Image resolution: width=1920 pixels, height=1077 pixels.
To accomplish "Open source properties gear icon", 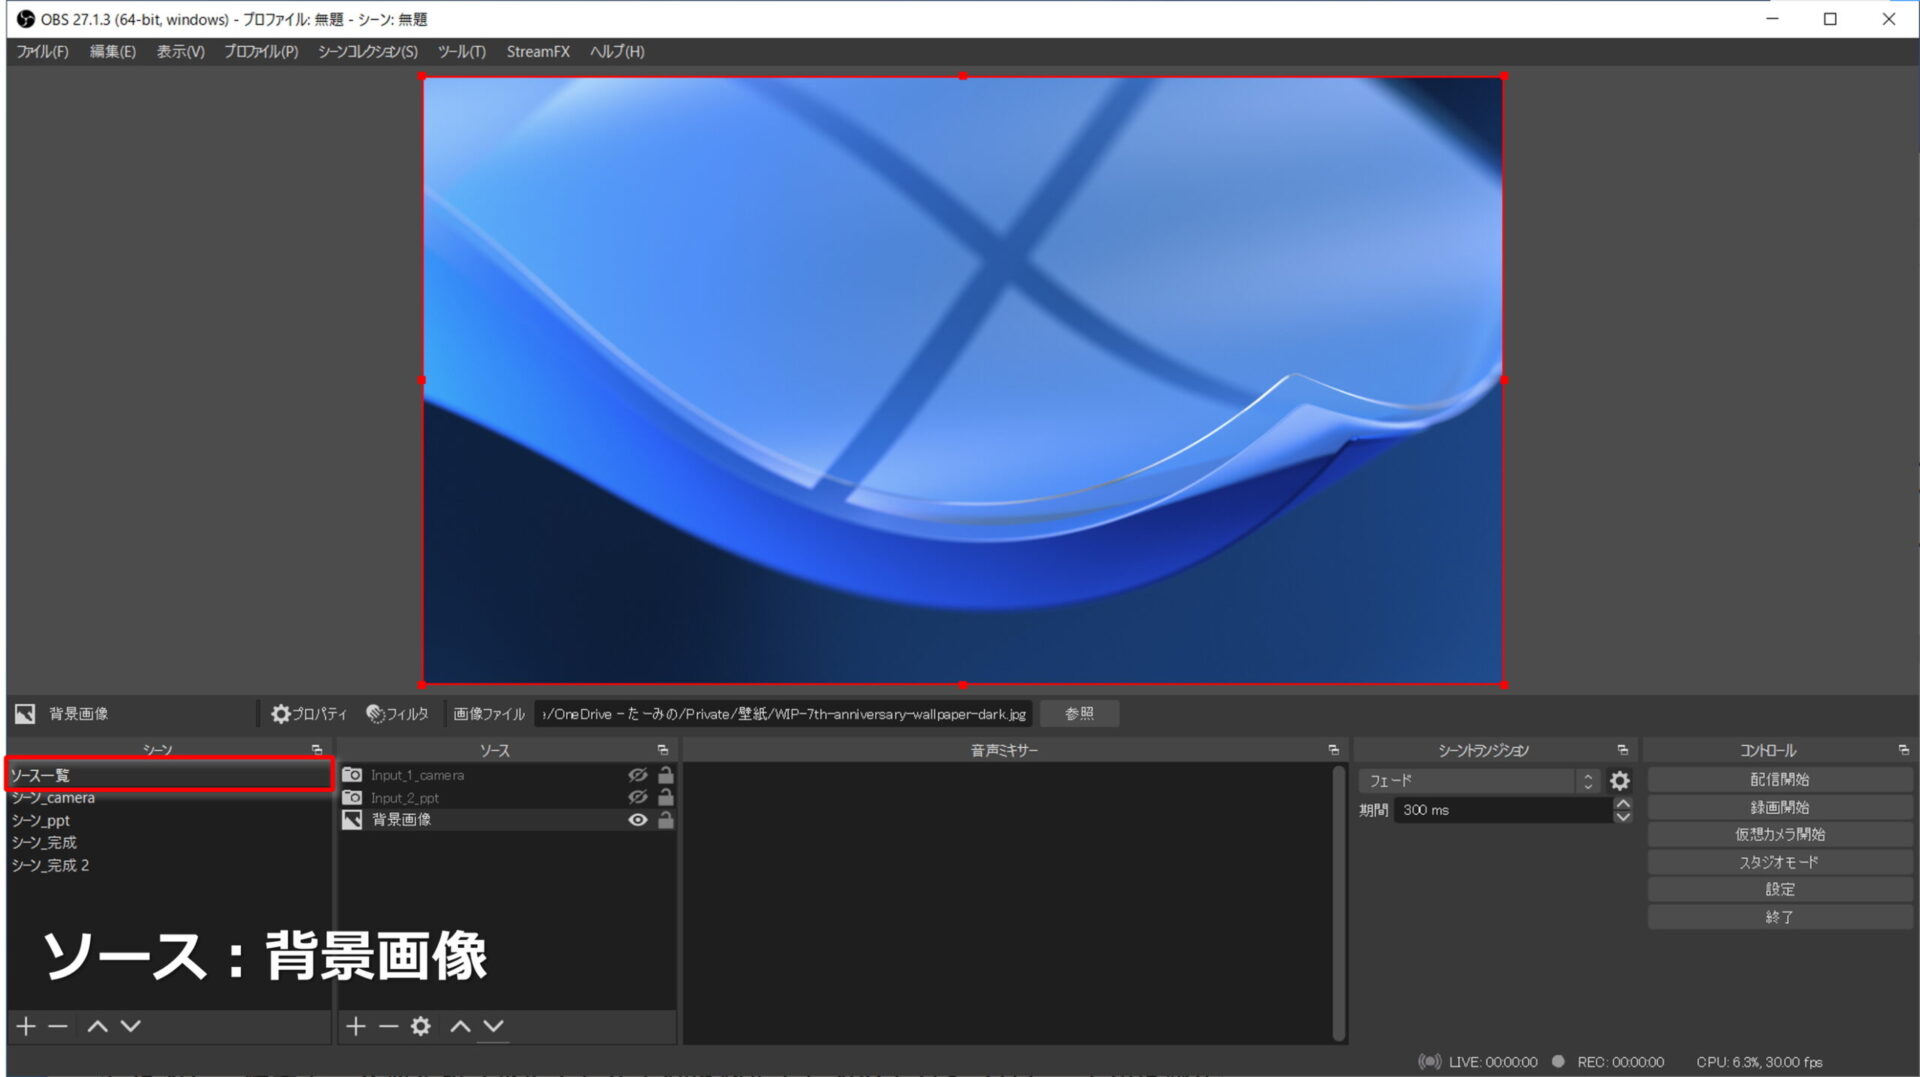I will [x=421, y=1026].
